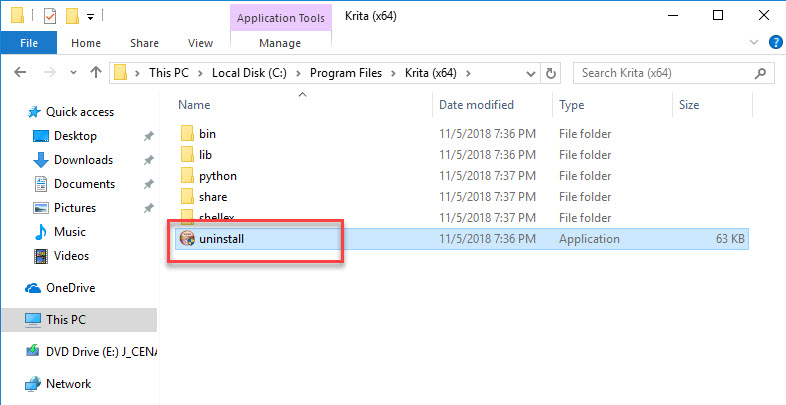786x405 pixels.
Task: Open Documents in navigation pane
Action: 84,184
